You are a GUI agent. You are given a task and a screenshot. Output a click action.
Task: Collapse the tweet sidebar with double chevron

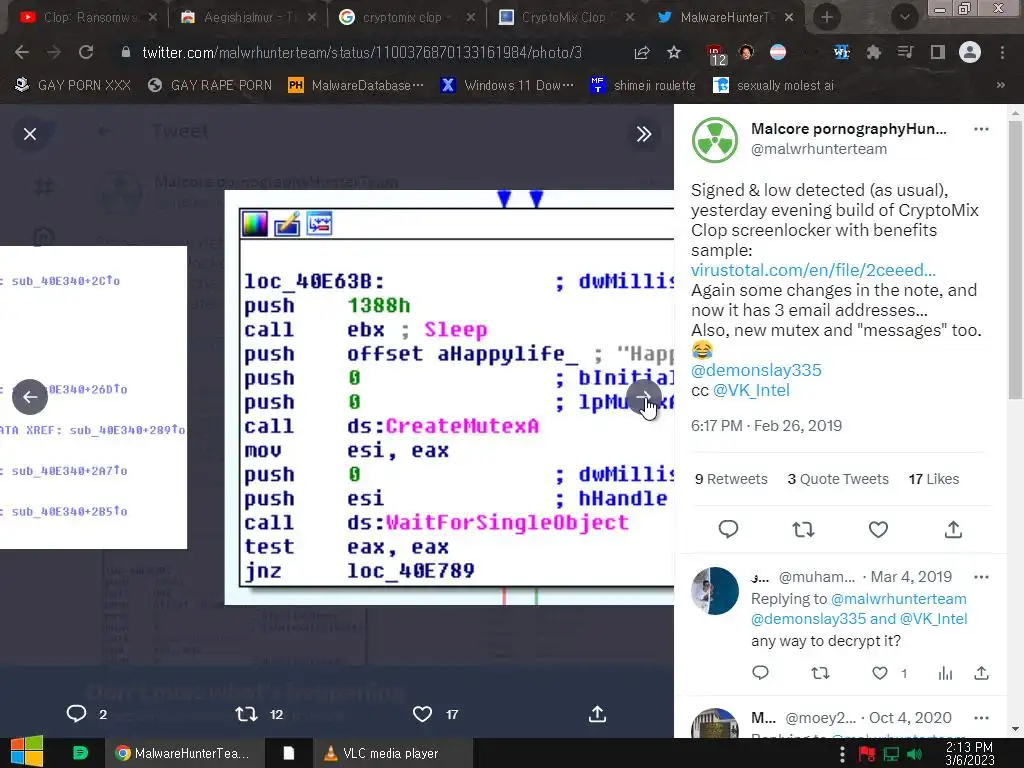coord(643,134)
